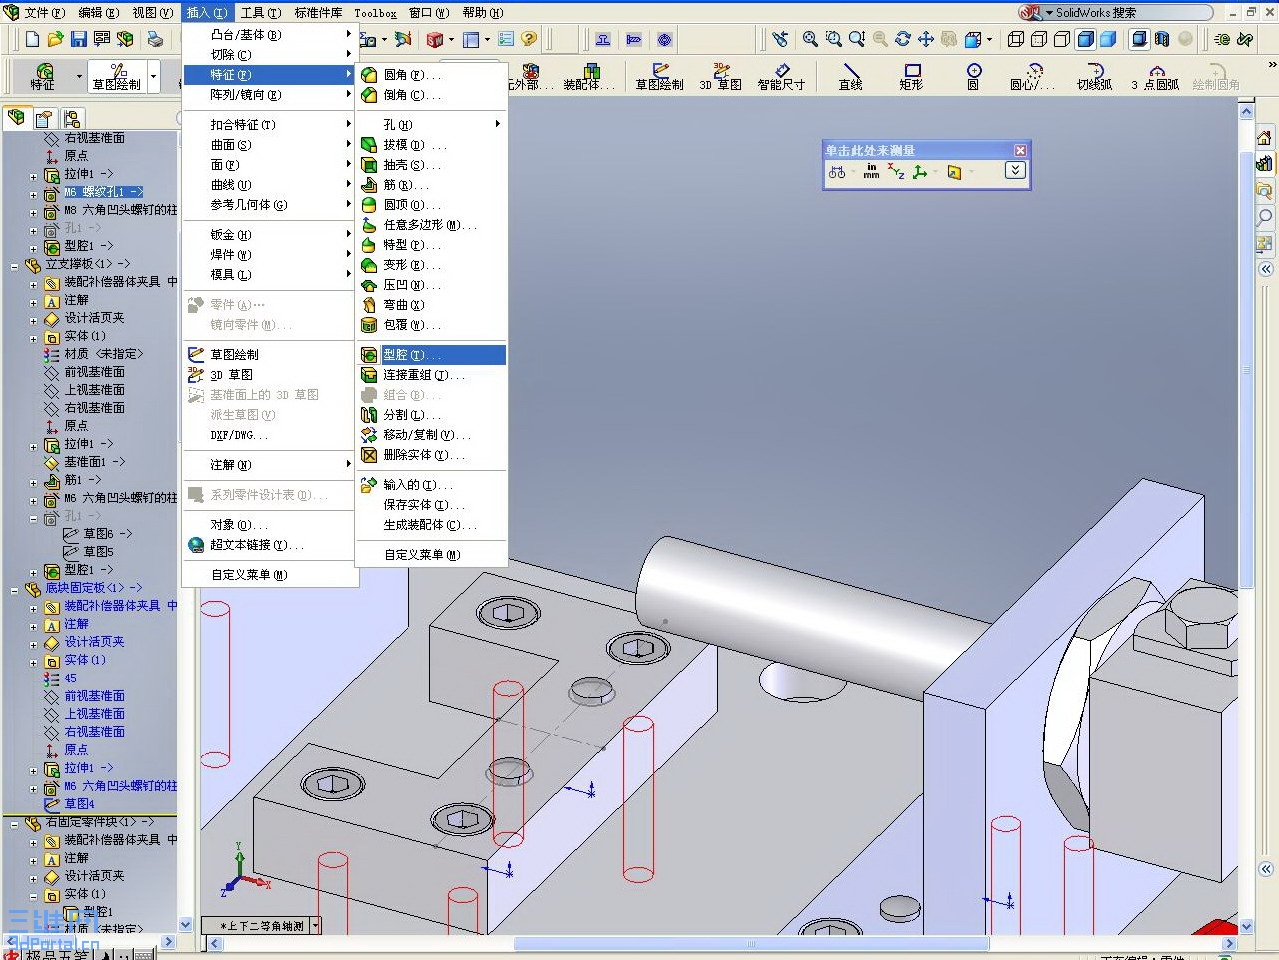Open the 草图绘制 button dropdown arrow
Screen dimensions: 1279x960
point(153,76)
